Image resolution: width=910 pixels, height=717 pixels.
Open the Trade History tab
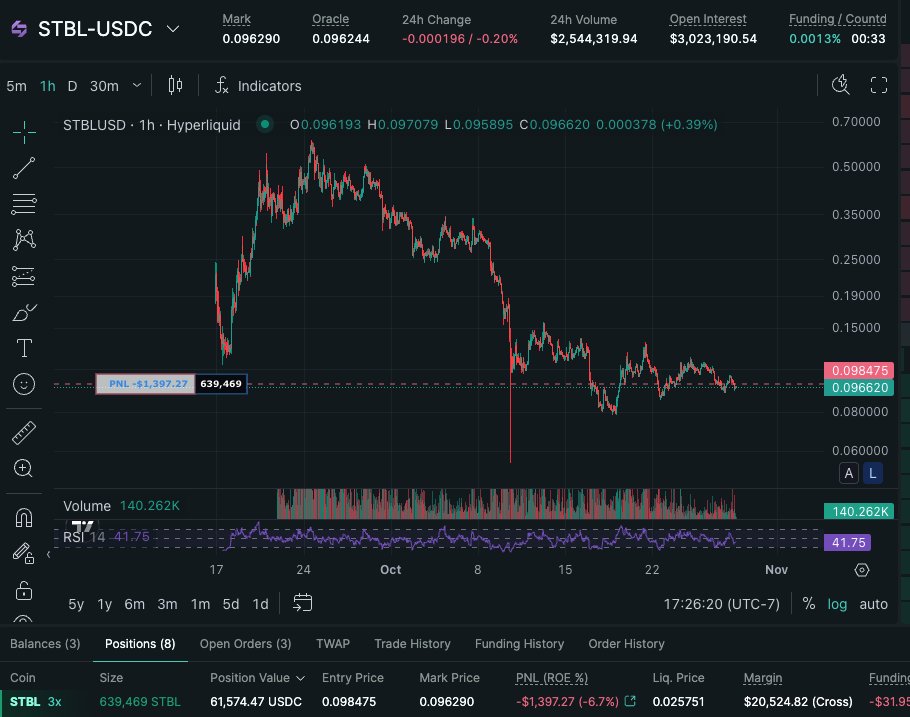click(x=412, y=643)
